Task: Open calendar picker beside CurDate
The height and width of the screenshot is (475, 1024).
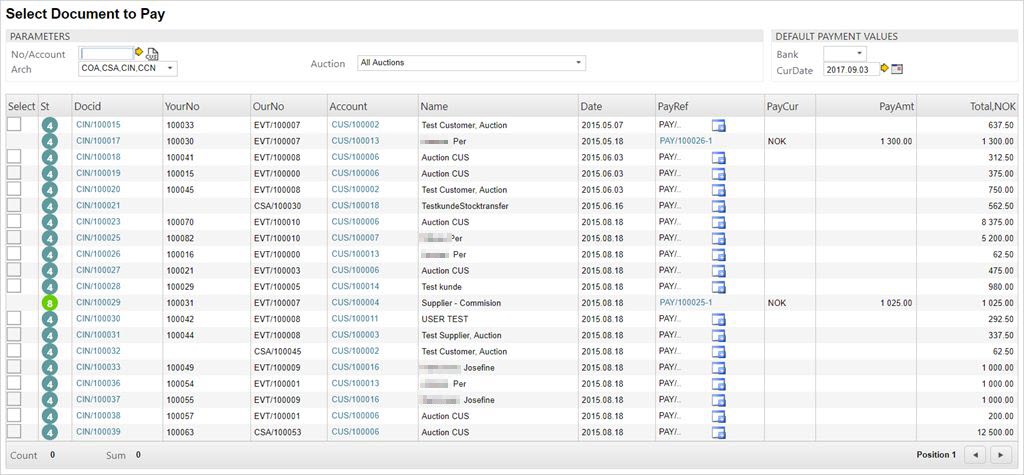Action: point(897,69)
